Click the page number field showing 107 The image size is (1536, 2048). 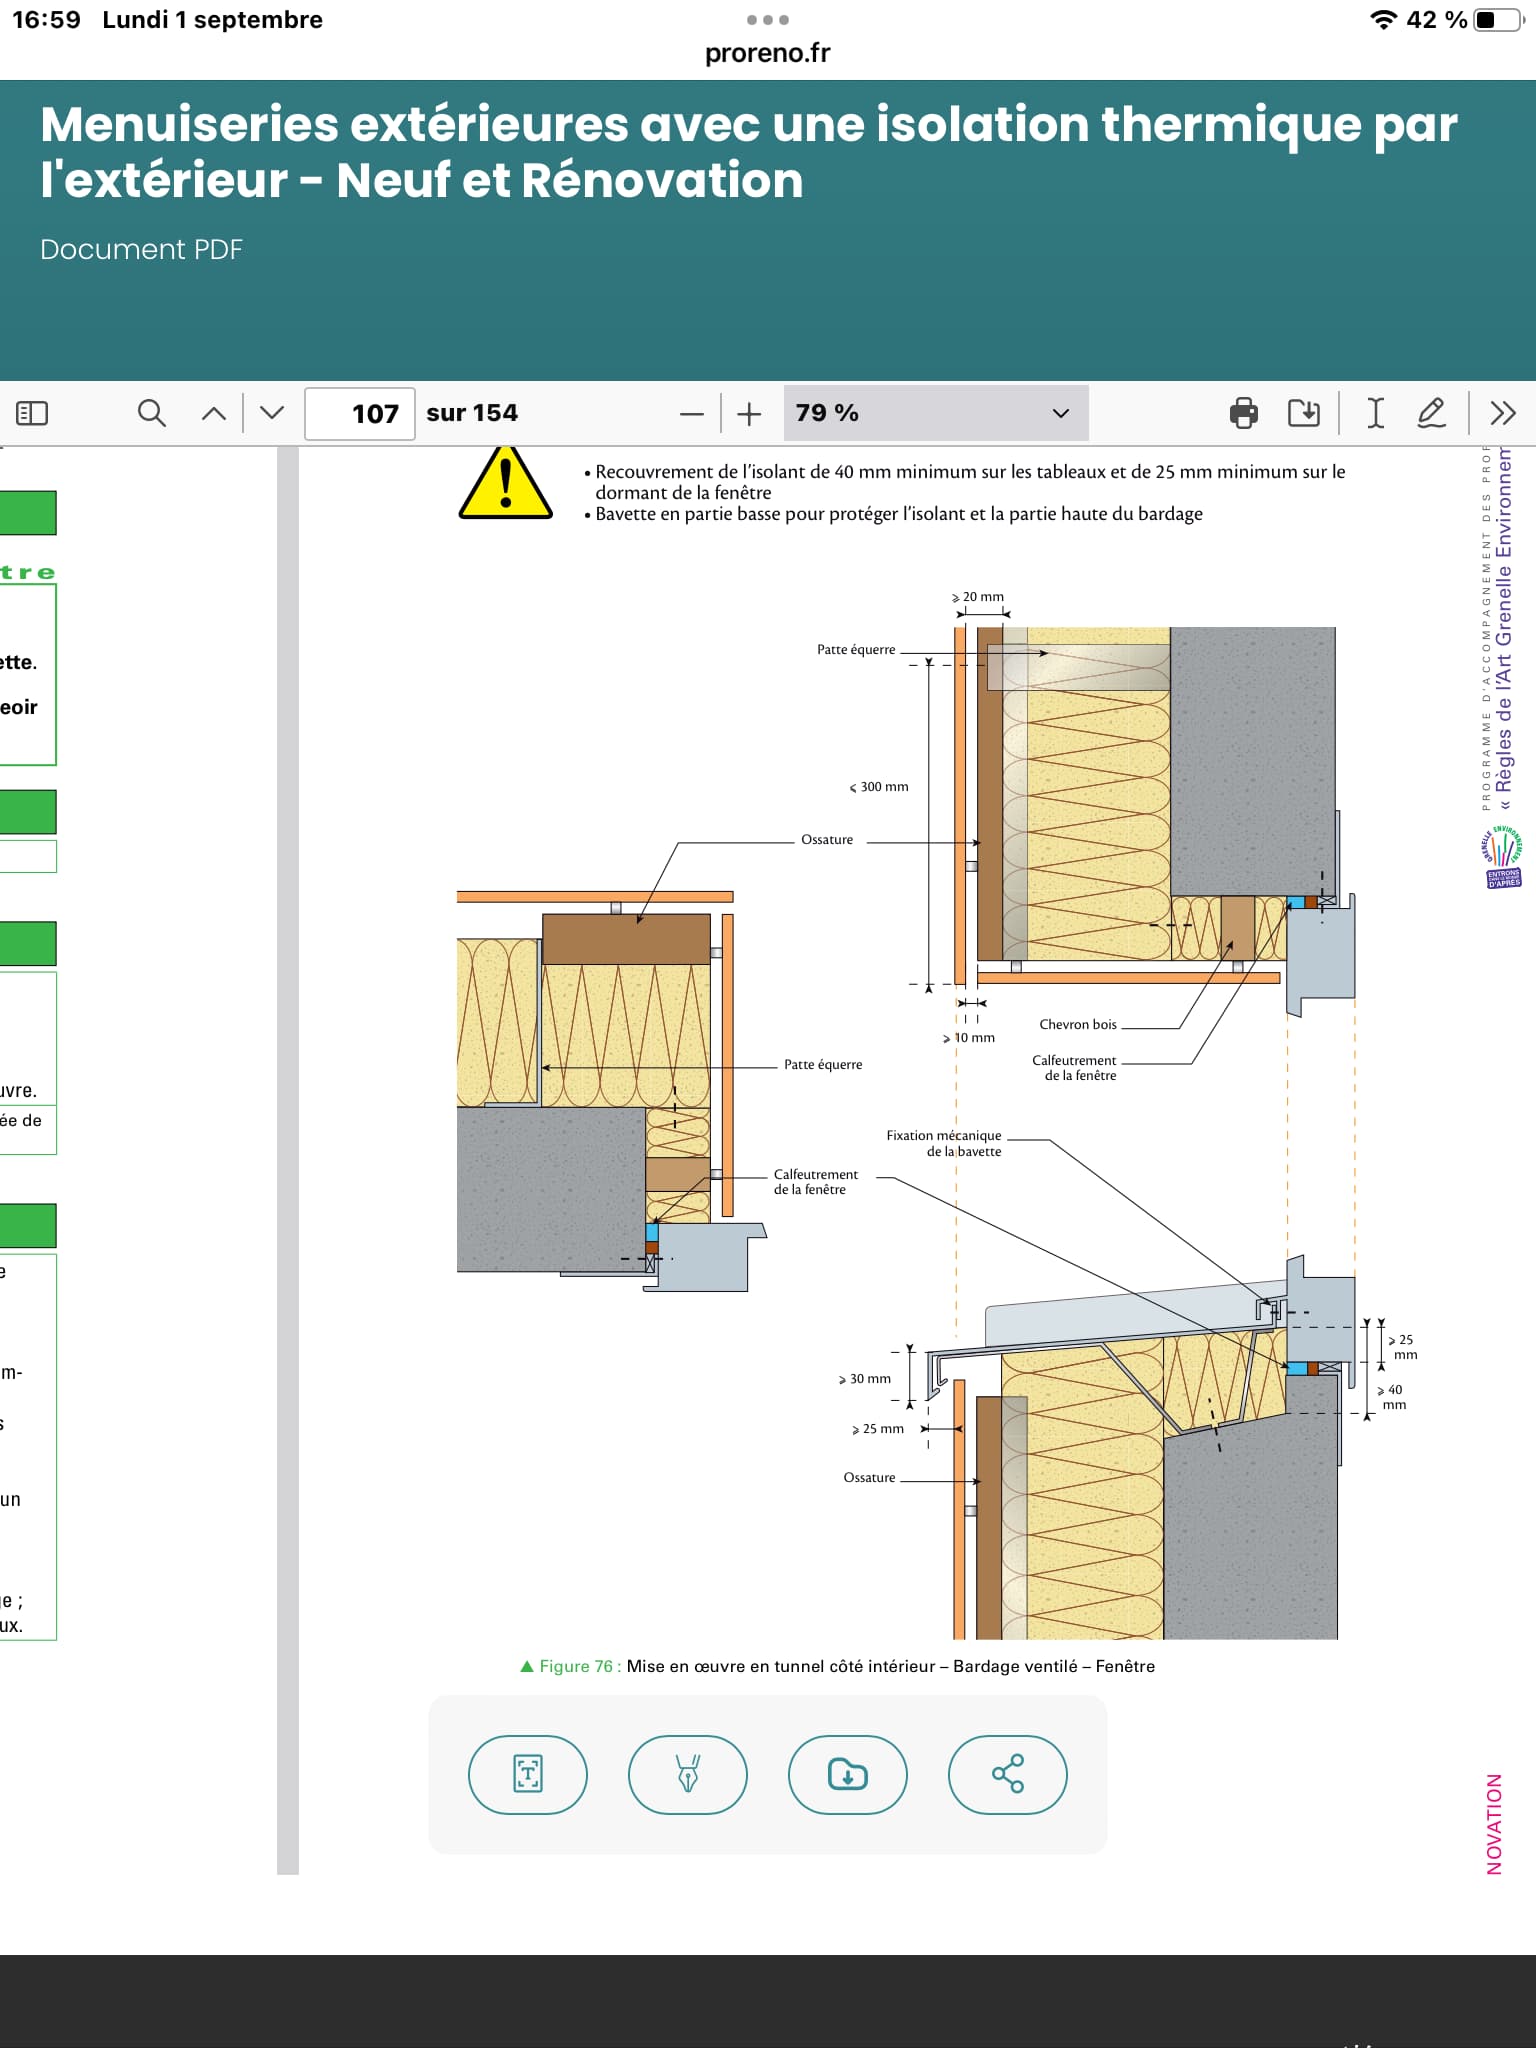360,413
